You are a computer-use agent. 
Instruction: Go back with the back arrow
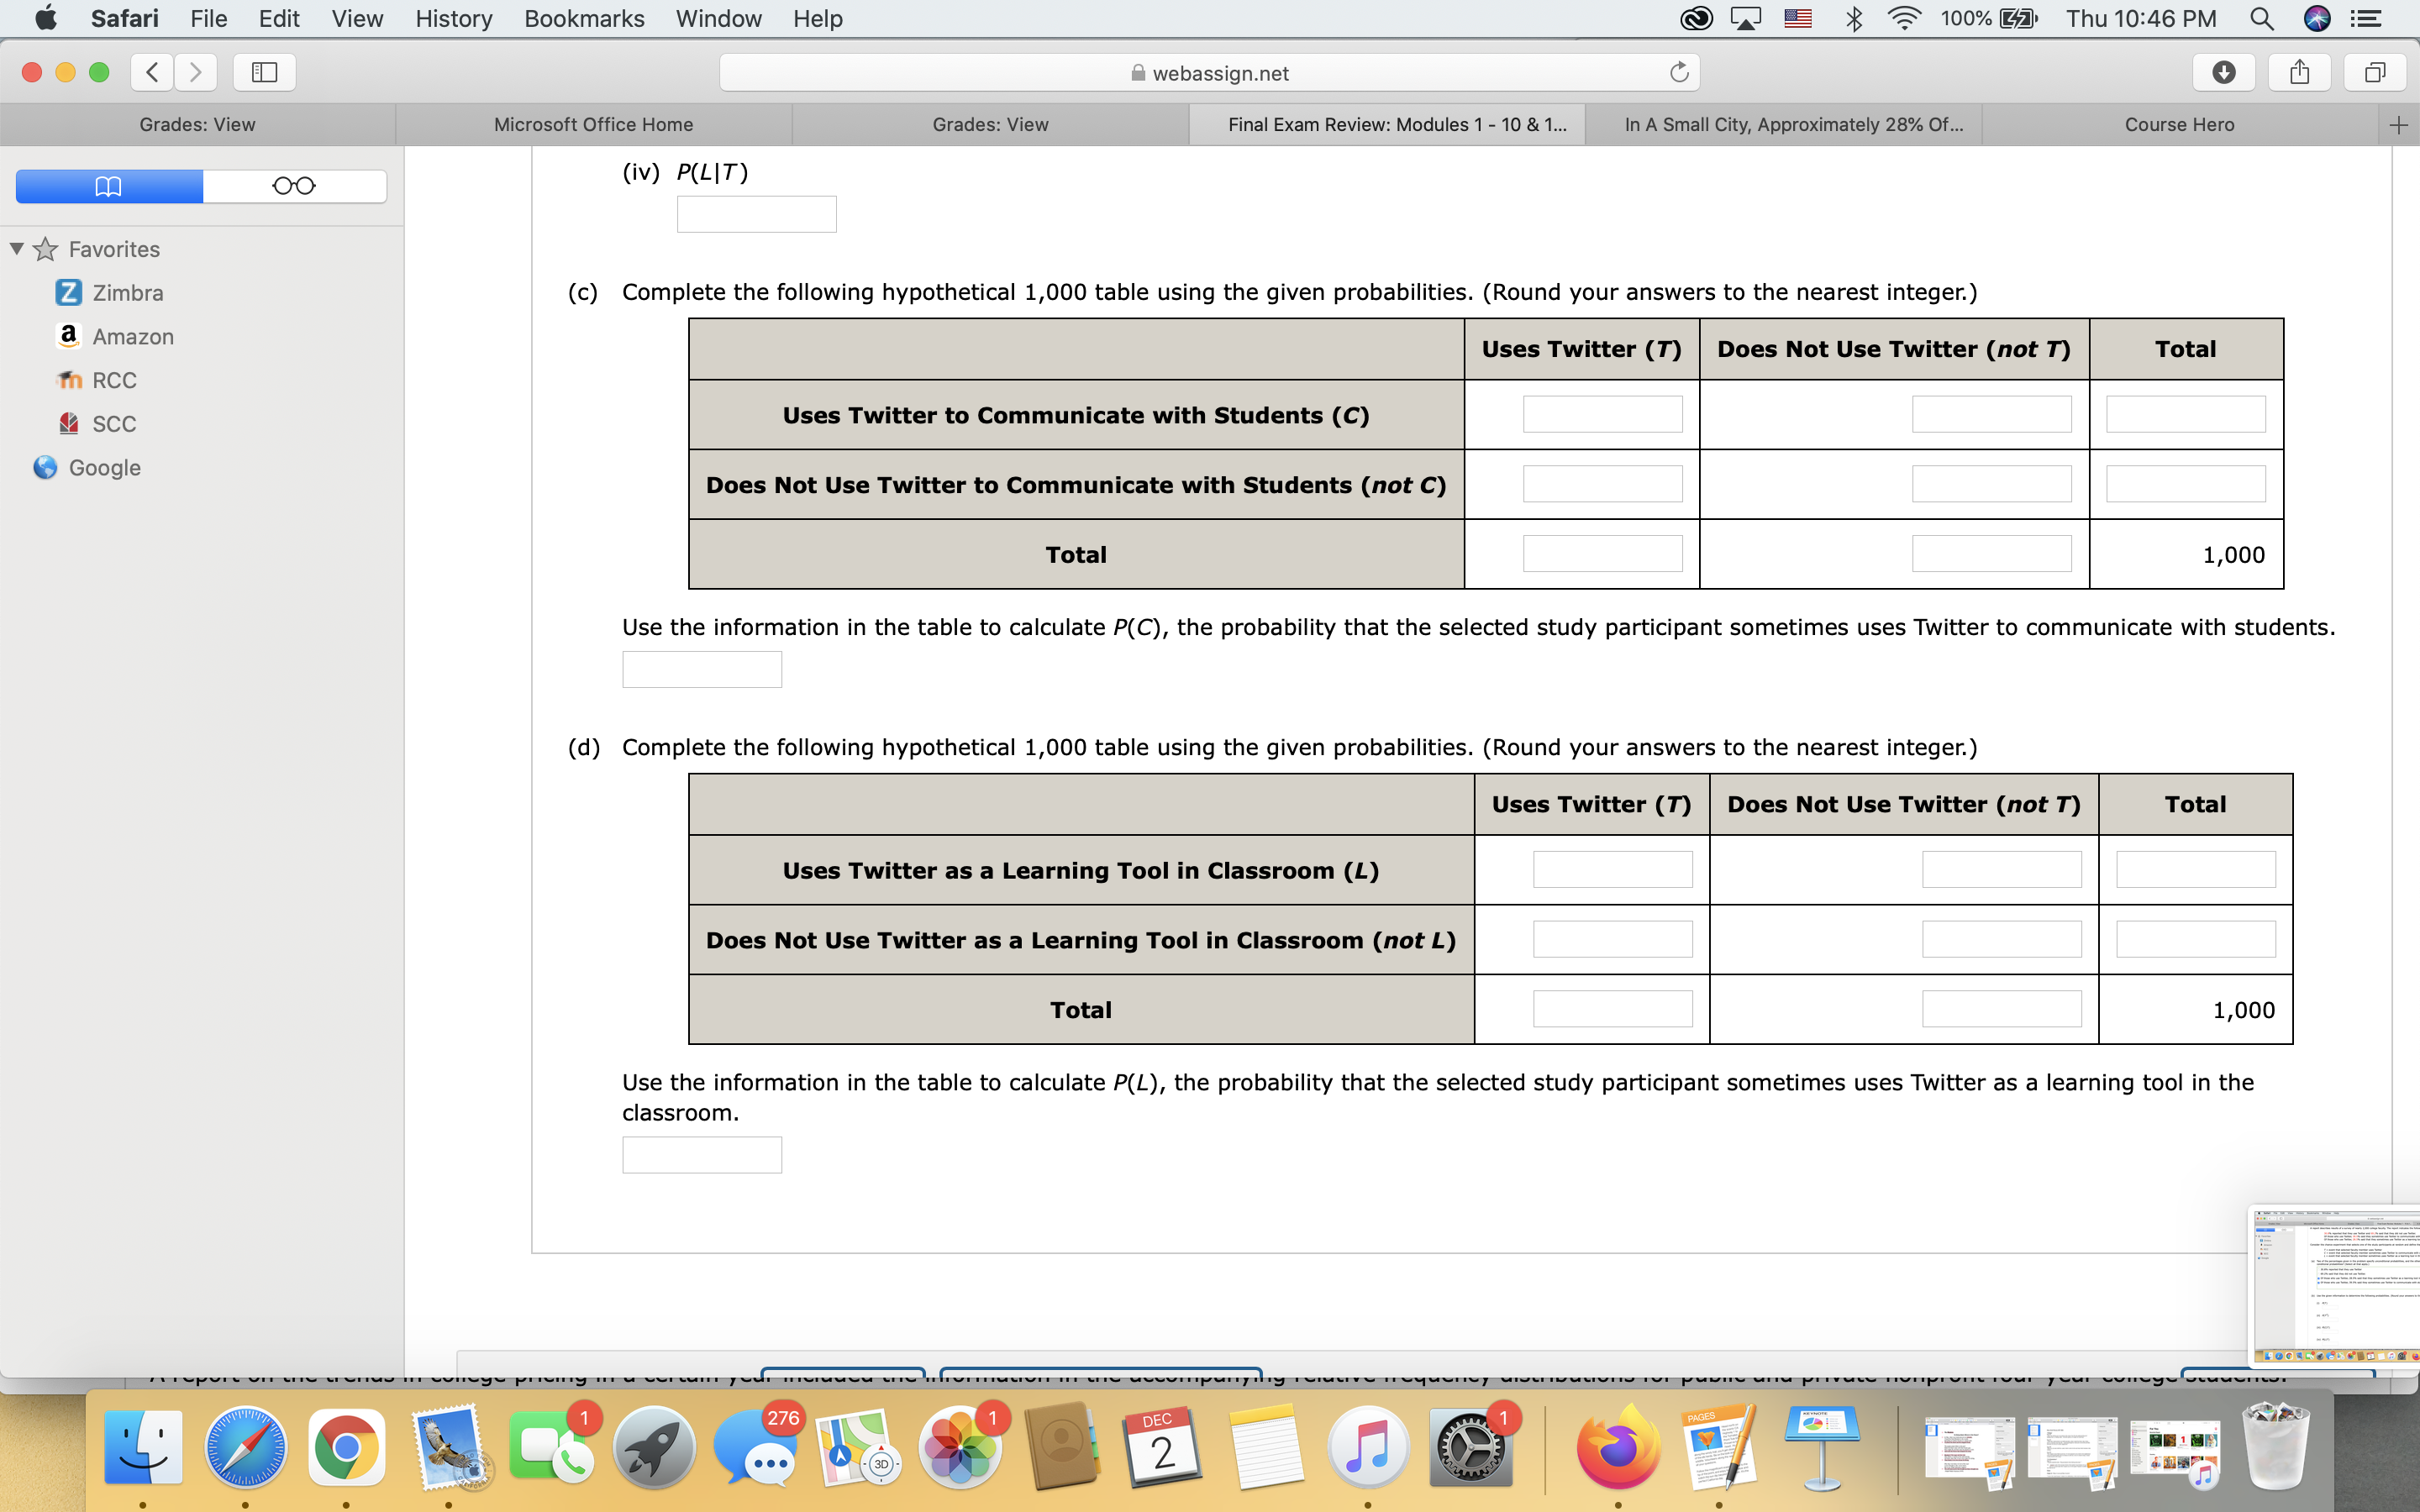pos(152,72)
